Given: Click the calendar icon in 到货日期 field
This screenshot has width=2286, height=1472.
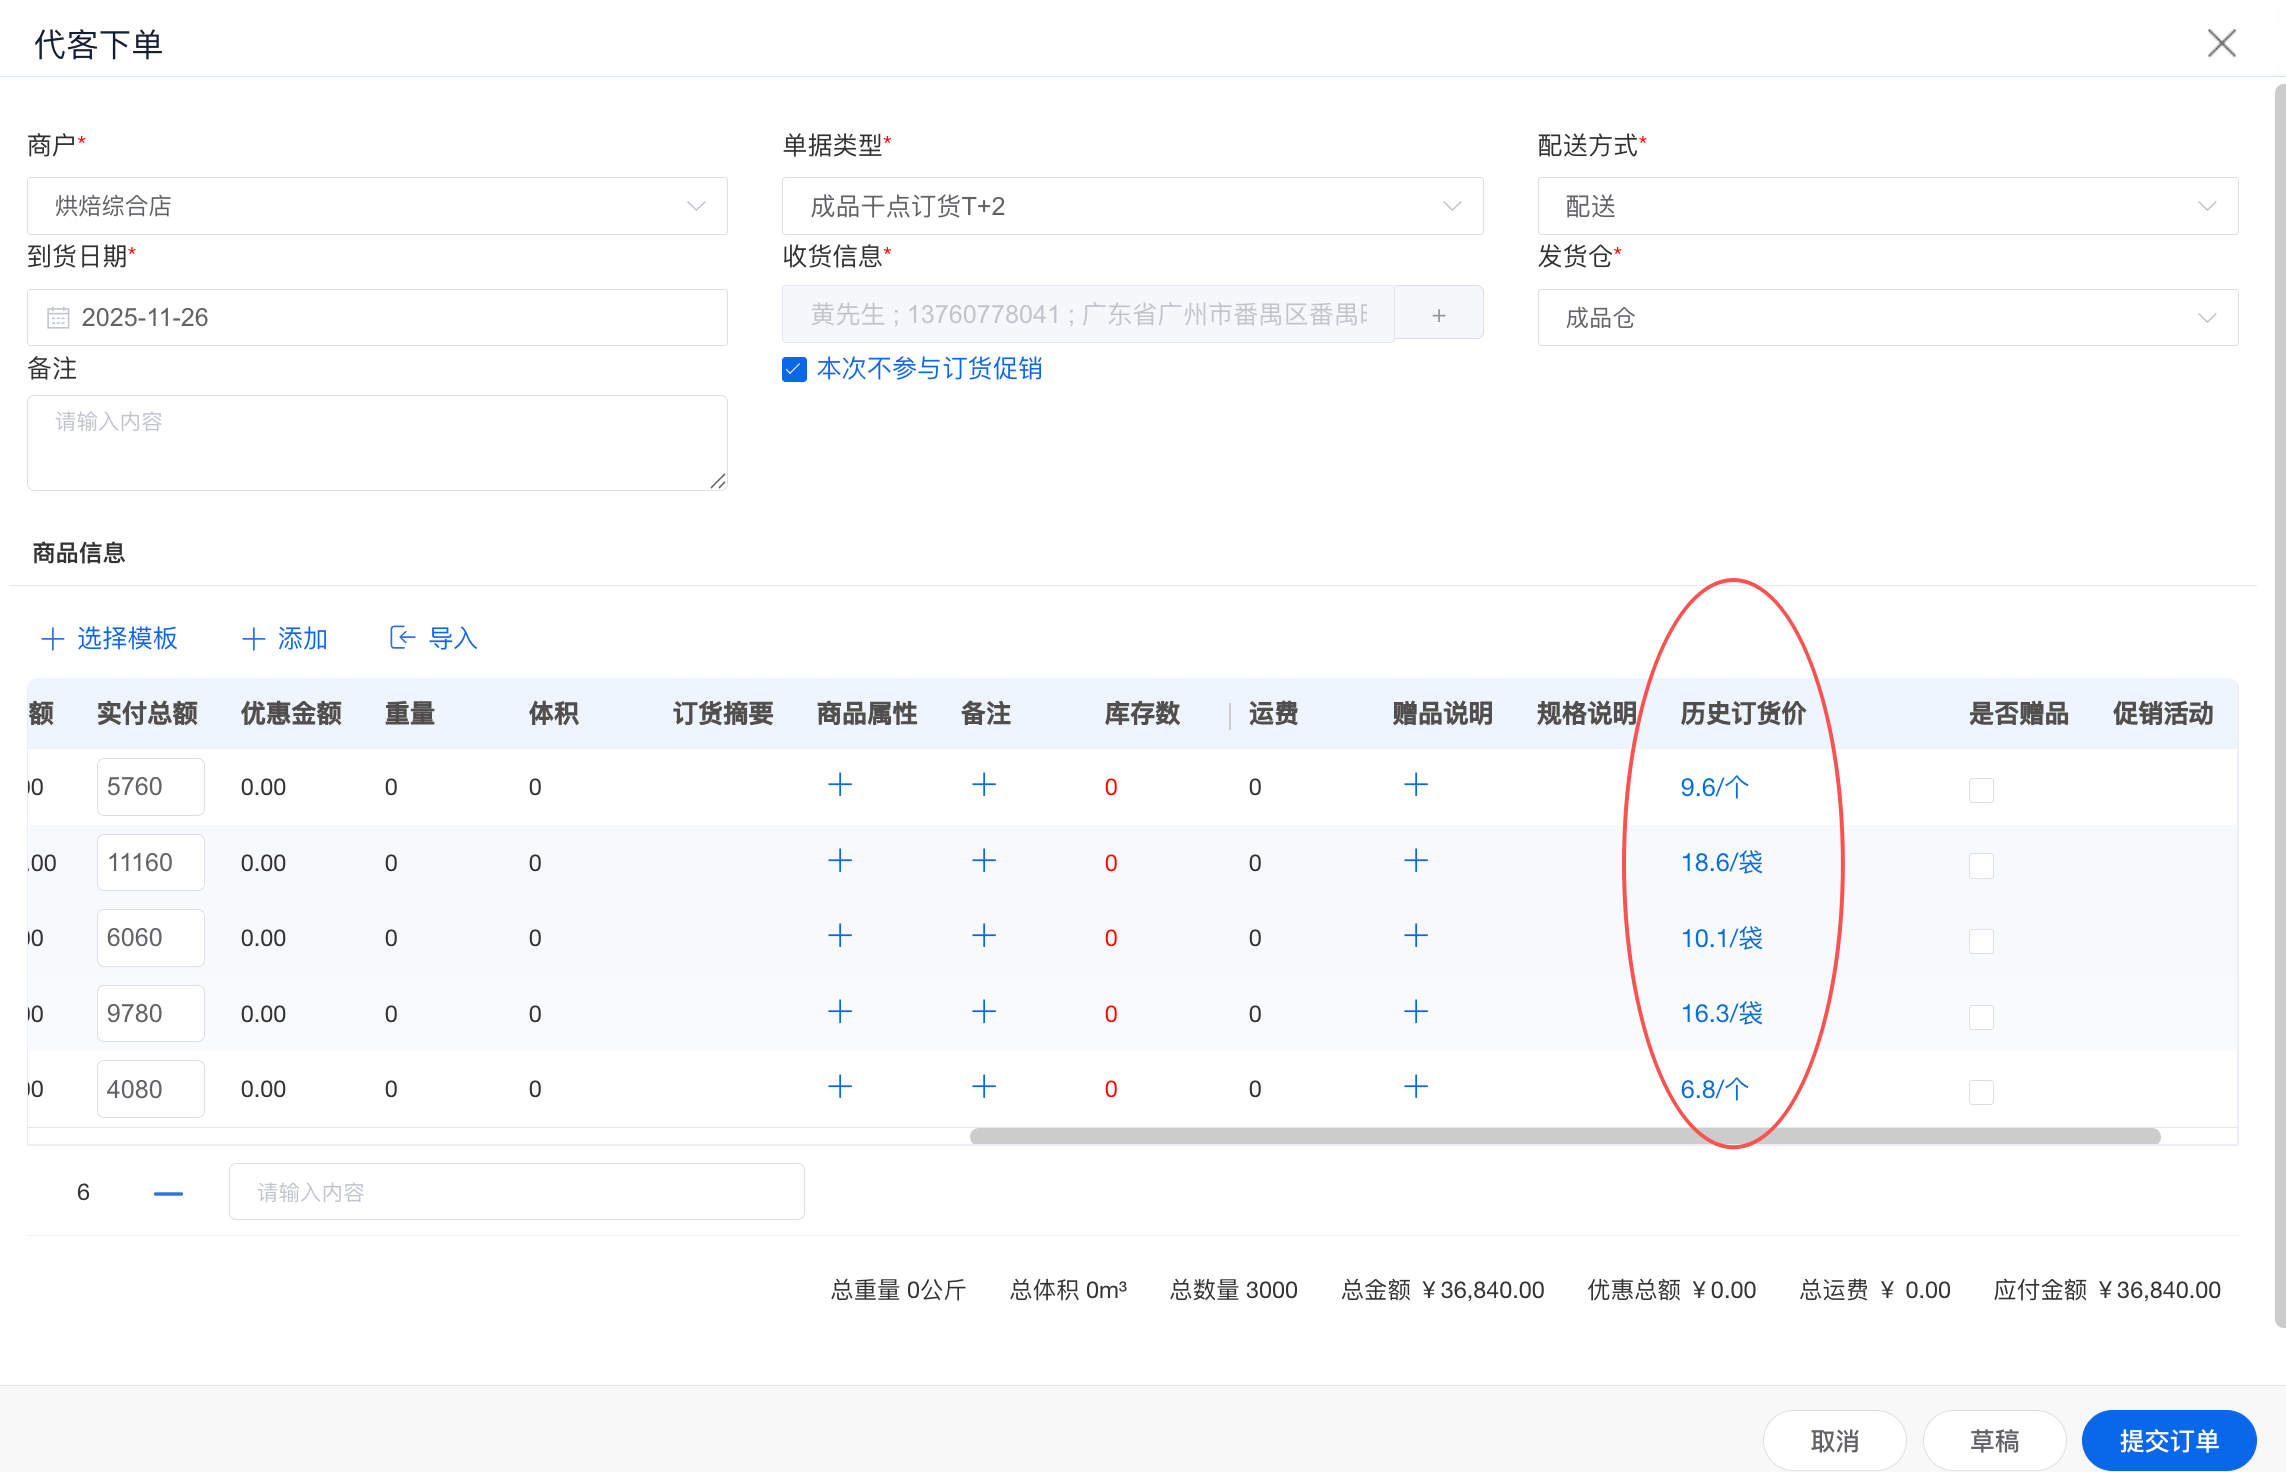Looking at the screenshot, I should coord(58,318).
